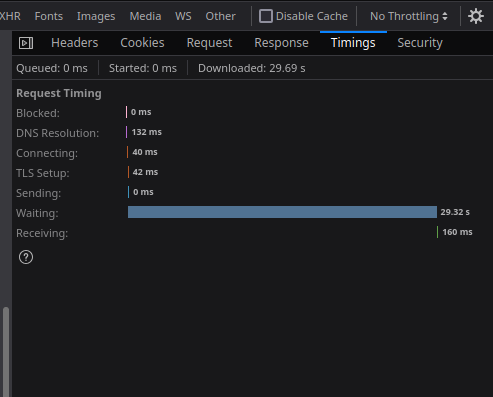Viewport: 493px width, 397px height.
Task: Collapse the request list pane toggle icon
Action: tap(26, 43)
